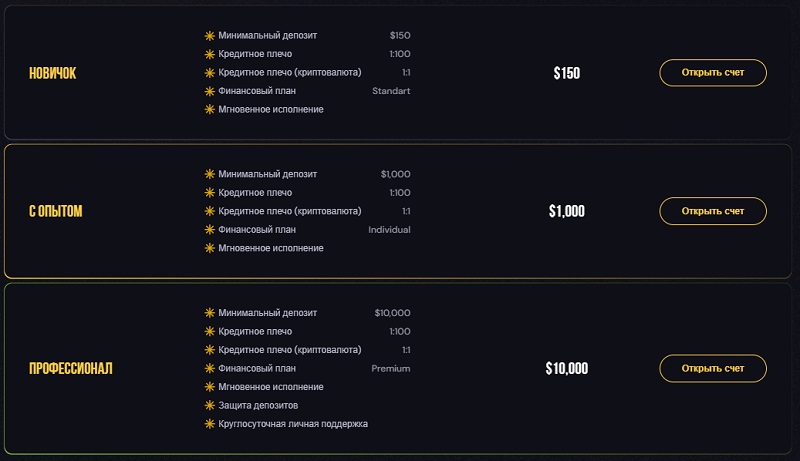Click the $150 price label
Screen dimensions: 800x461
(x=567, y=73)
